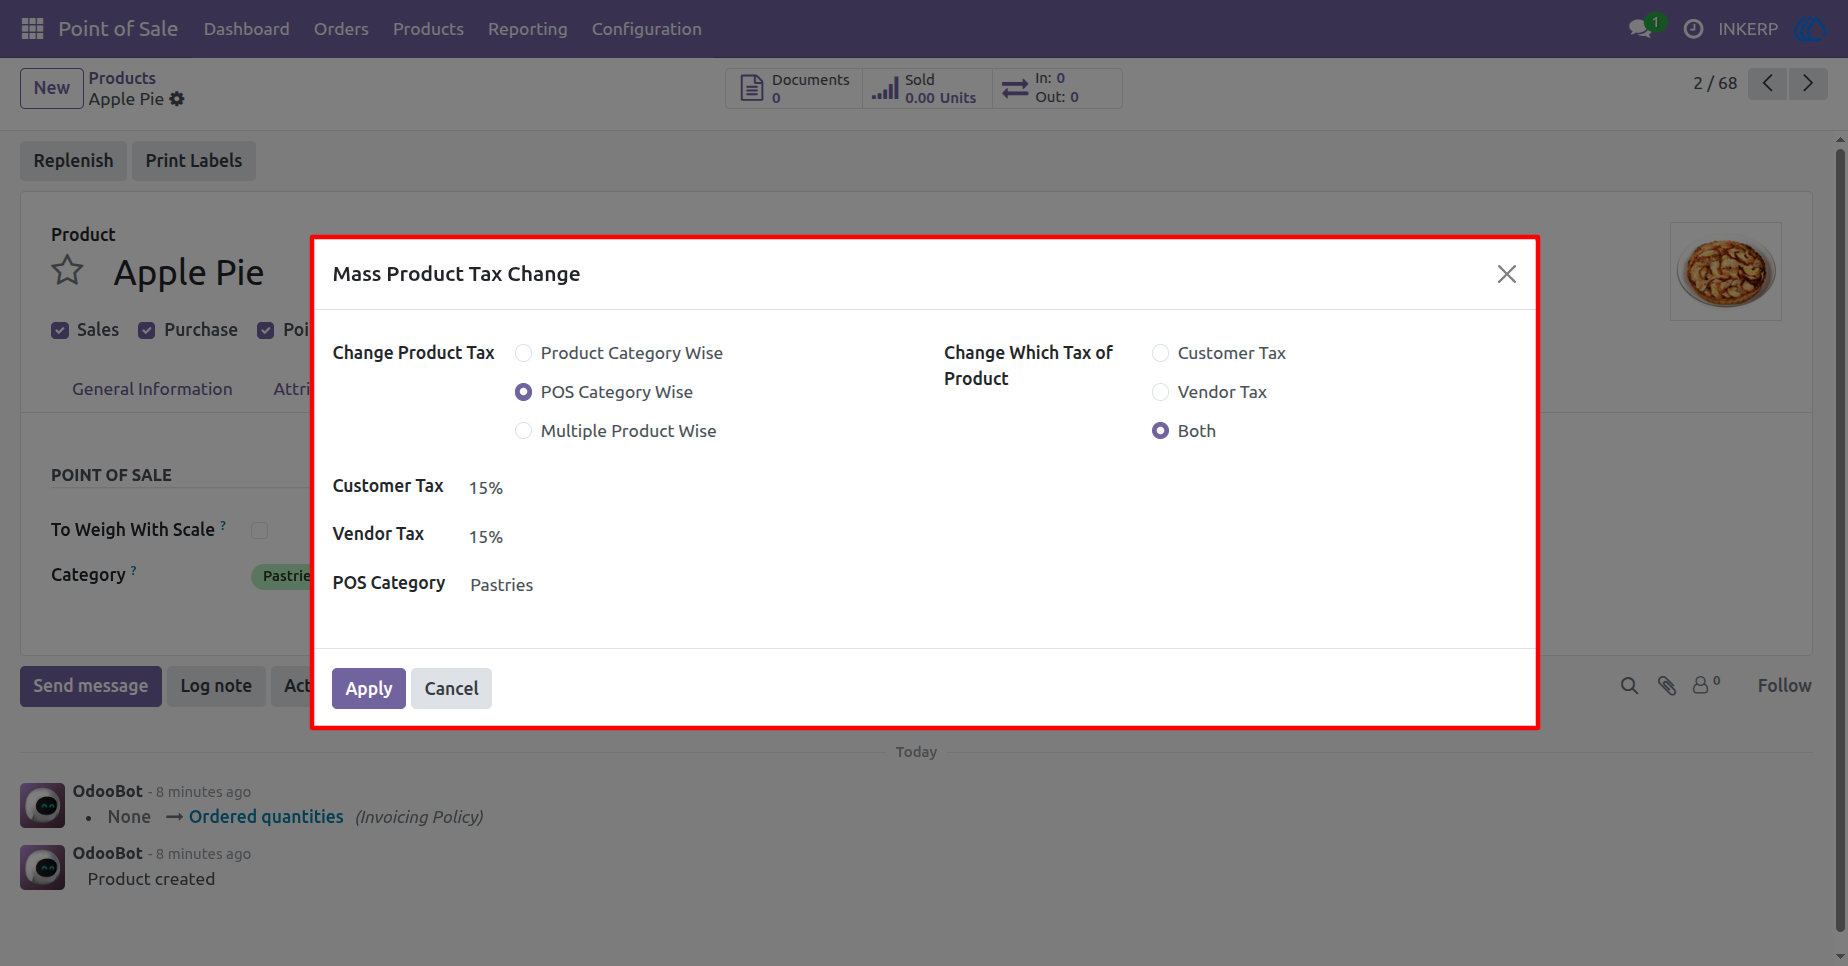Go to next product record
Viewport: 1848px width, 966px height.
pos(1808,83)
